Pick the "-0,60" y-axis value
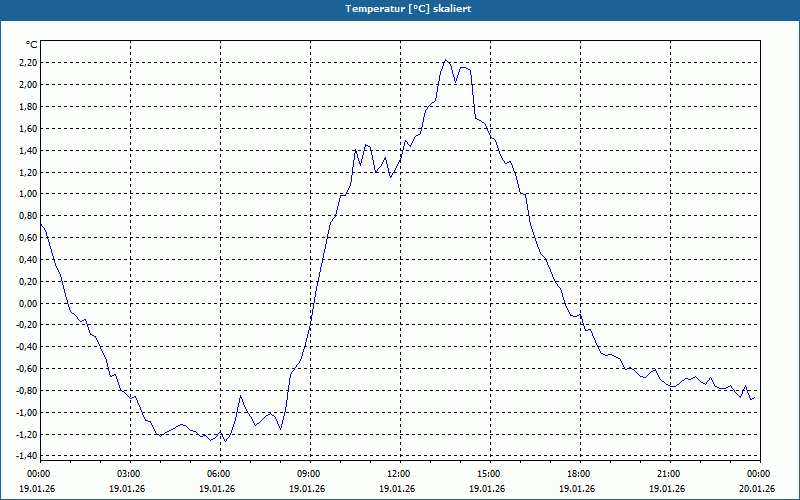Screen dimensions: 800x500 click(27, 369)
